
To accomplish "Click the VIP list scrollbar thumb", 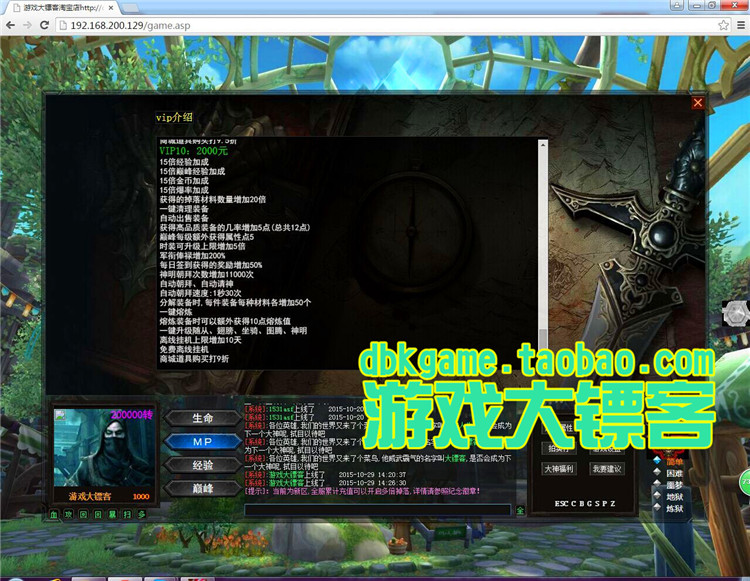I will [542, 340].
